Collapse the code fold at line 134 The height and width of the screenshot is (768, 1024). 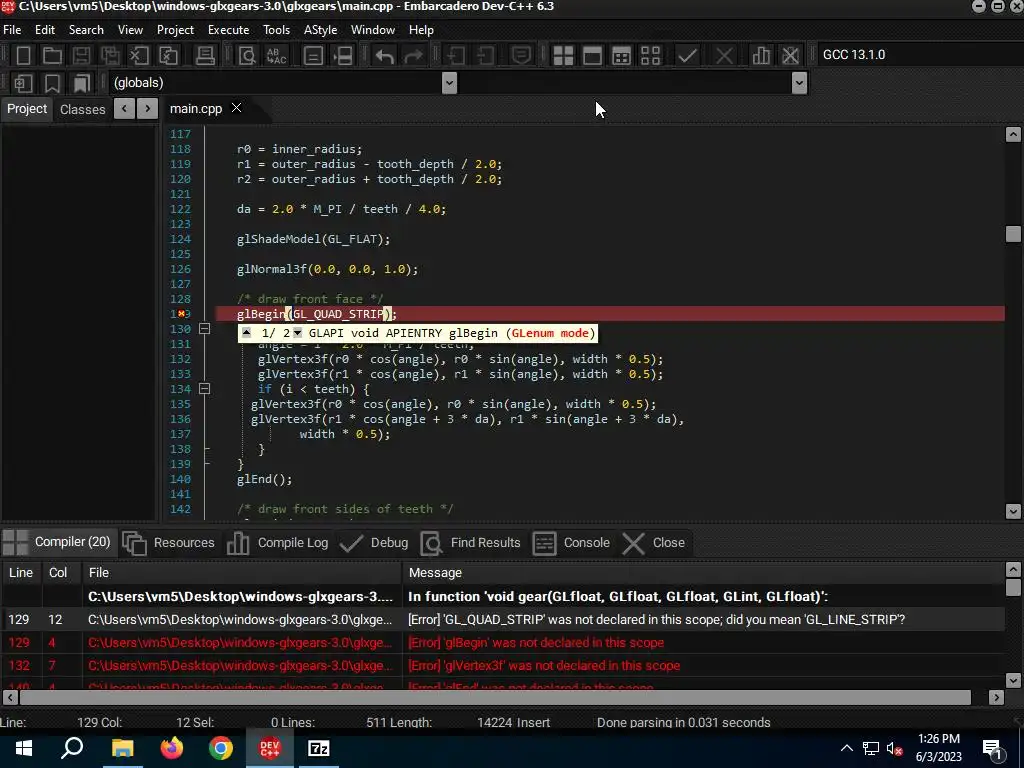coord(204,389)
